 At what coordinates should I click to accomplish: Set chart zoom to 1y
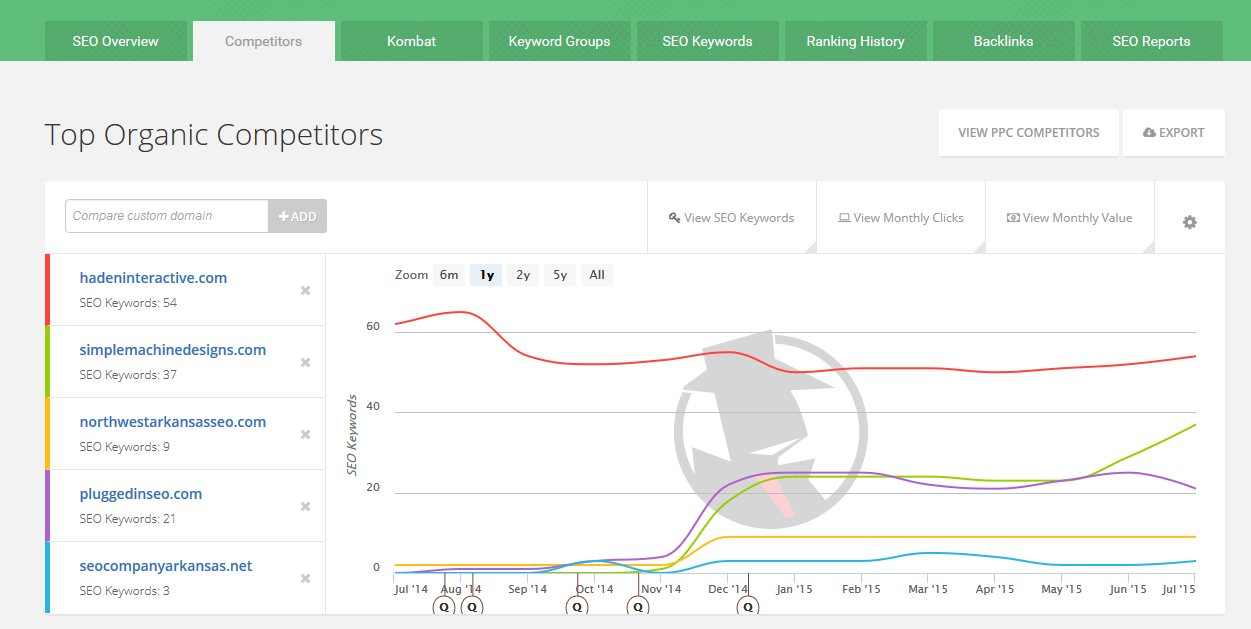click(x=487, y=275)
